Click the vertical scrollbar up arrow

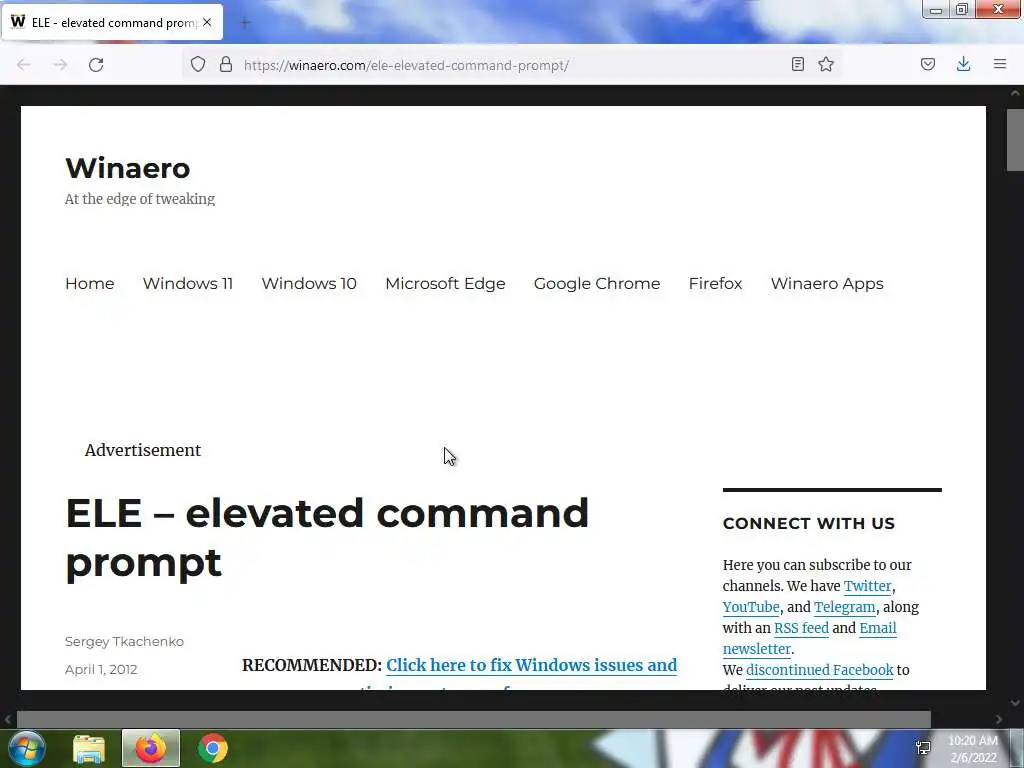click(x=1015, y=93)
